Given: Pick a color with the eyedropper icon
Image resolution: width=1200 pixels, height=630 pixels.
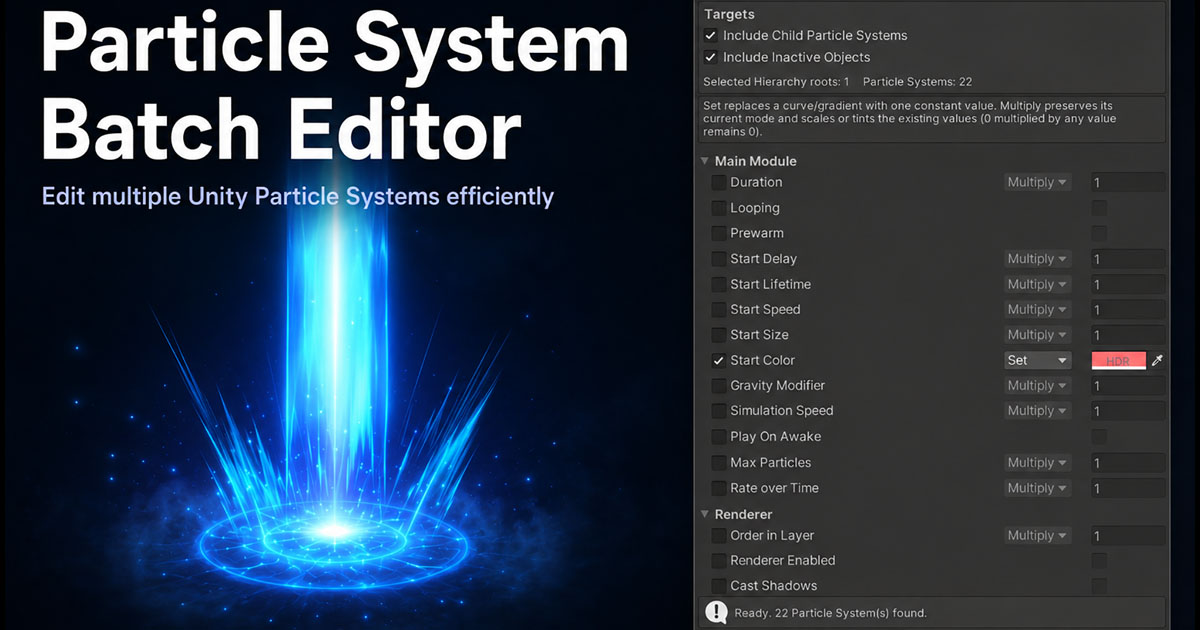Looking at the screenshot, I should 1157,360.
